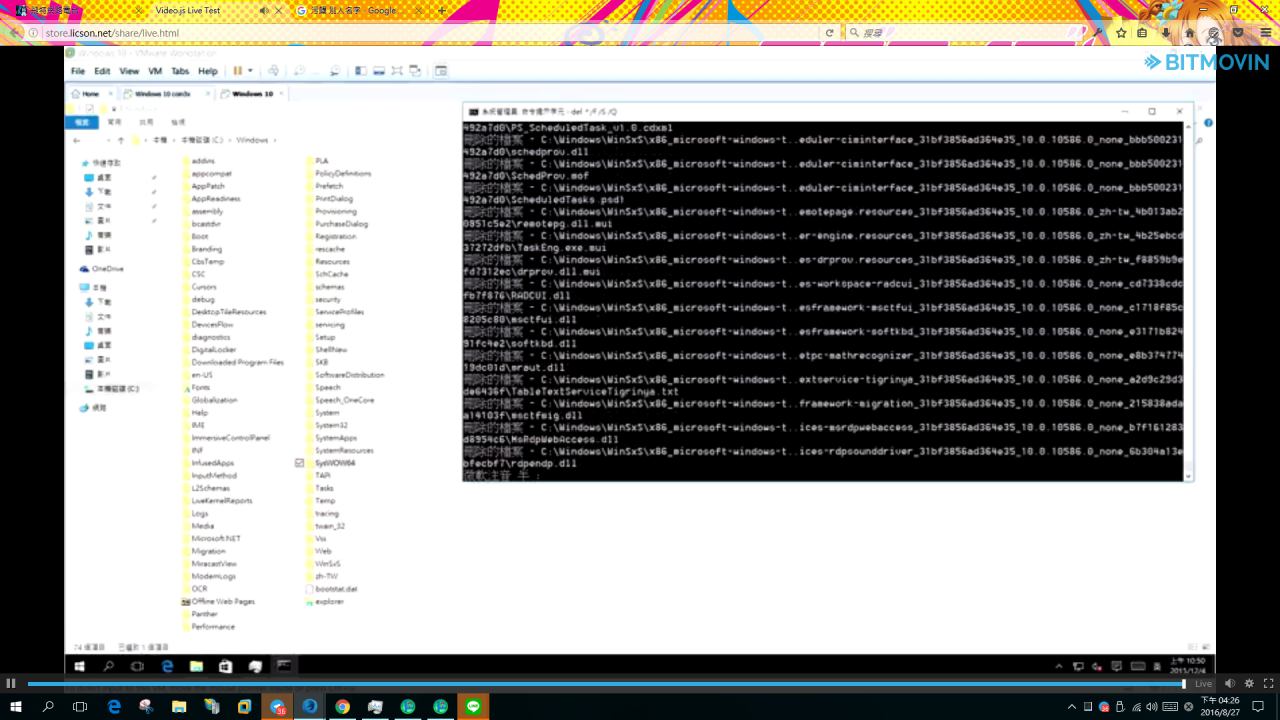Open Google Chrome from the taskbar
The image size is (1280, 720).
coord(342,707)
